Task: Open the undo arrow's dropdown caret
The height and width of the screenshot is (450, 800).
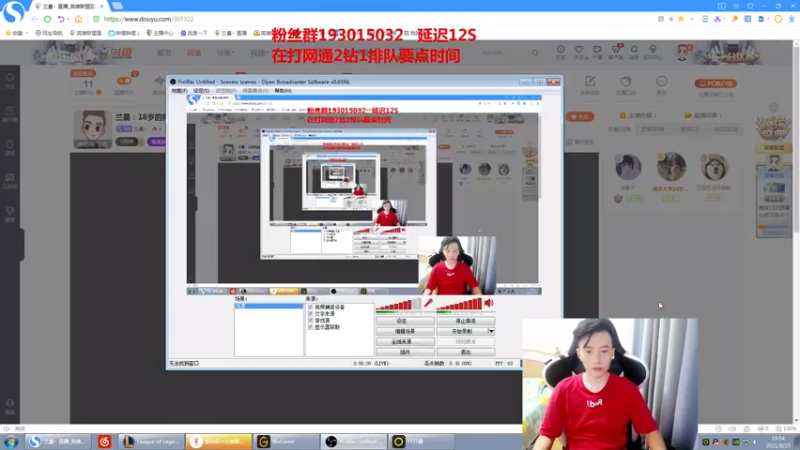Action: 68,19
